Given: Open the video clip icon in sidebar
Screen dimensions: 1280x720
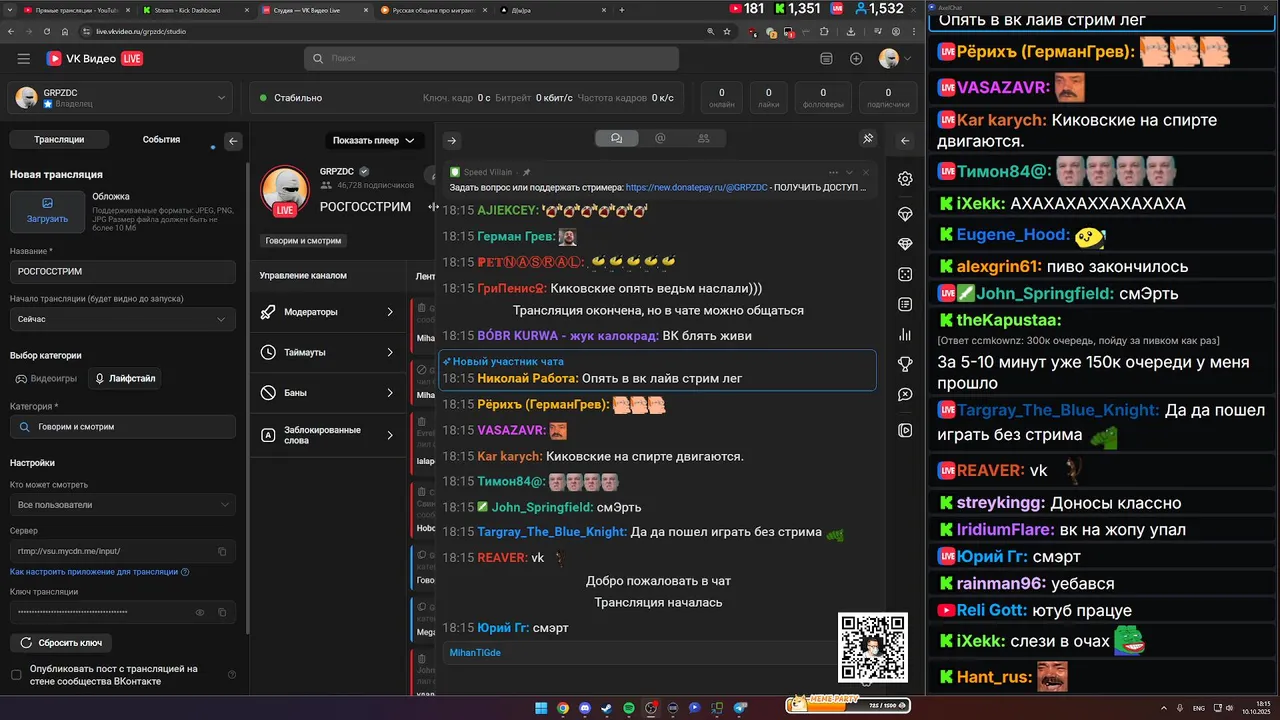Looking at the screenshot, I should coord(905,430).
